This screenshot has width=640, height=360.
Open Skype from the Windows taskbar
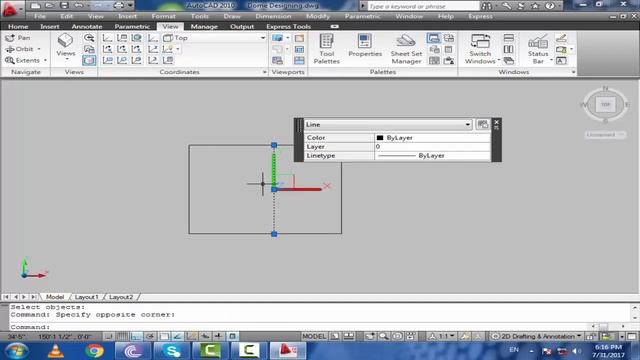[x=172, y=351]
